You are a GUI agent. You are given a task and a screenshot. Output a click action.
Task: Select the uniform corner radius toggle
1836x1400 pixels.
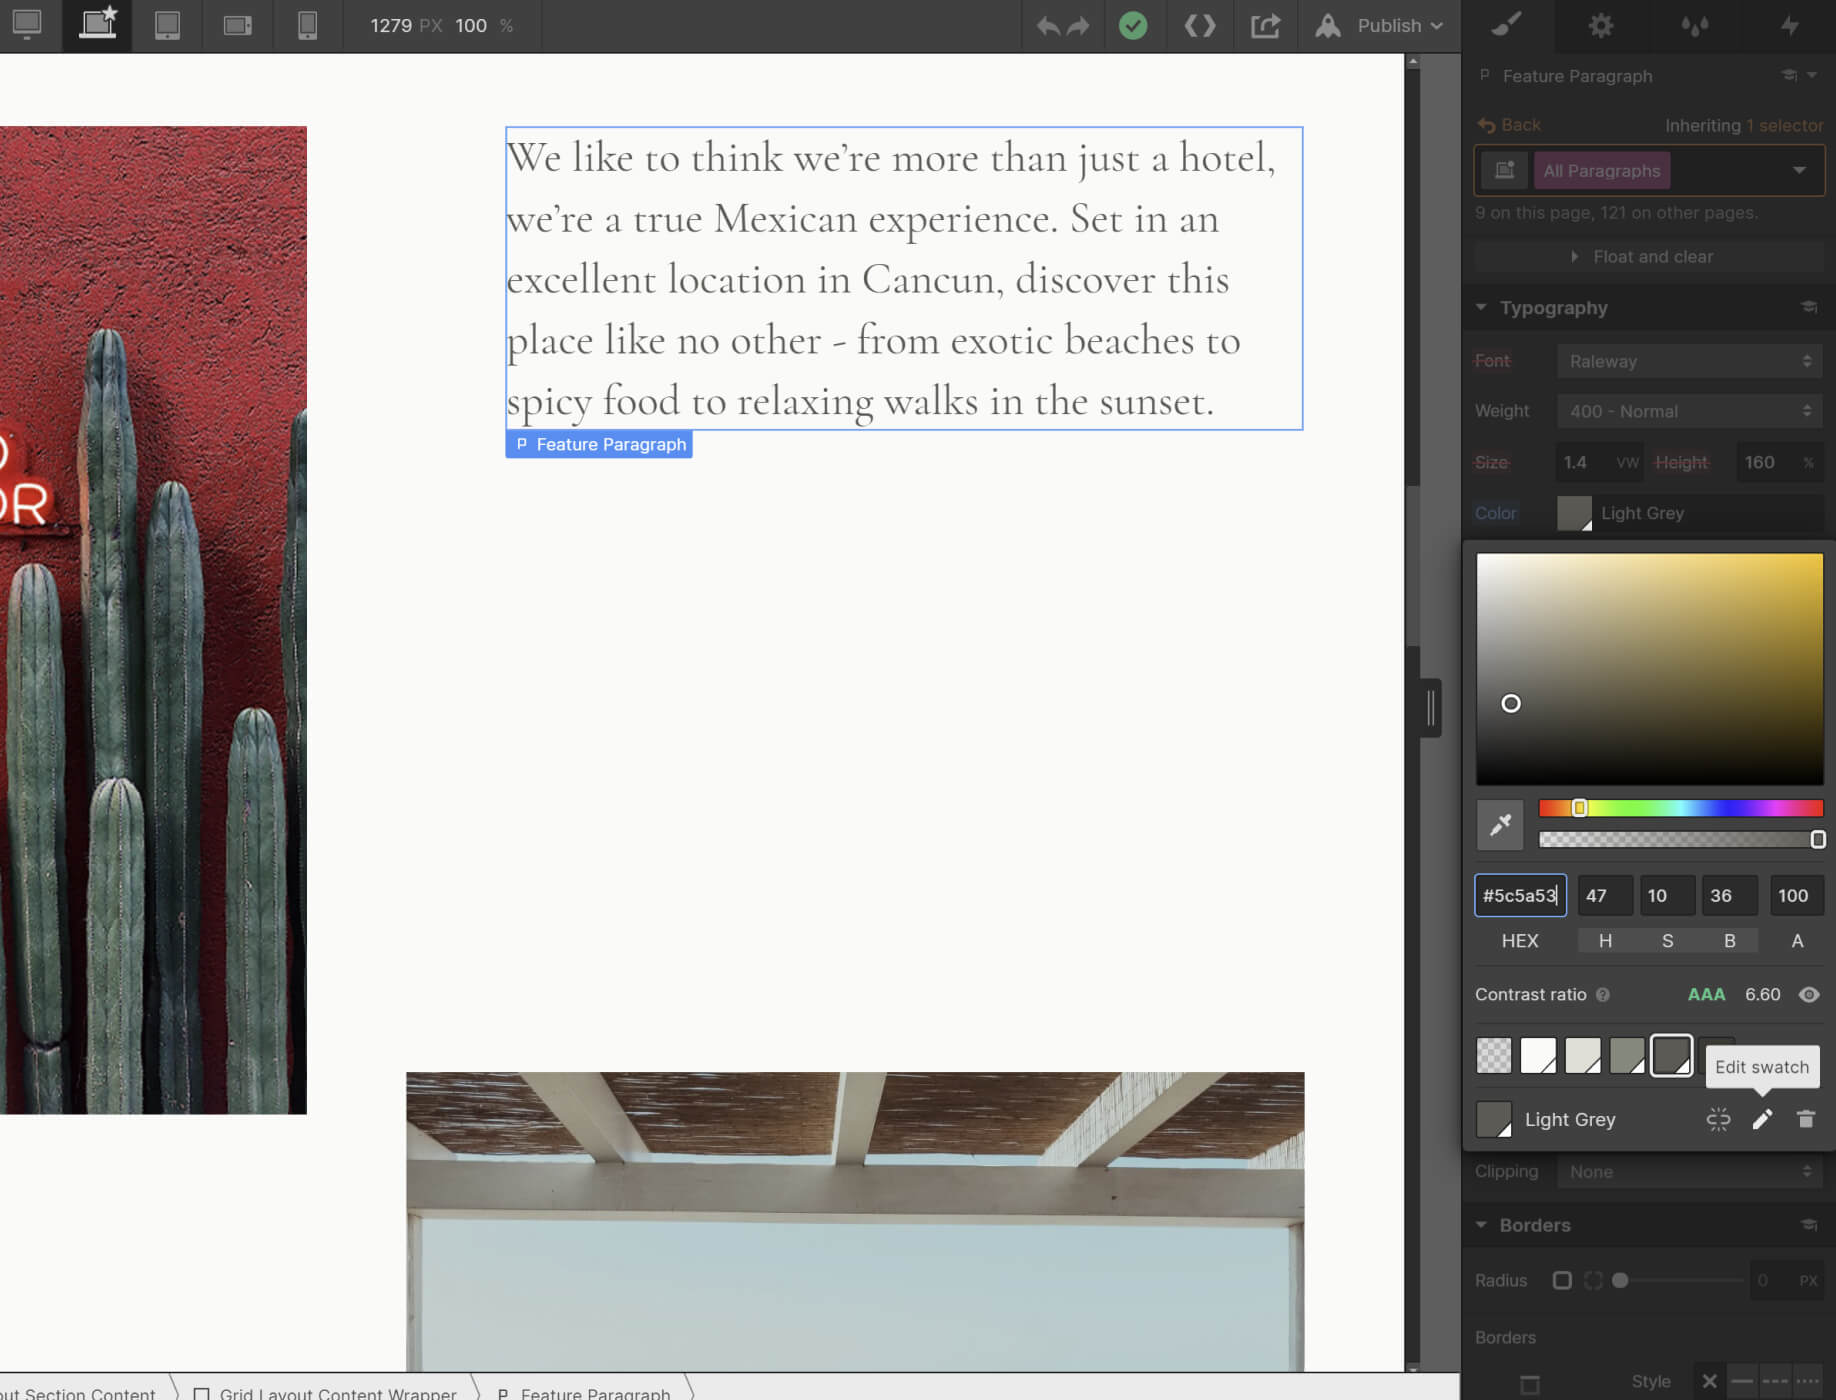click(x=1562, y=1281)
